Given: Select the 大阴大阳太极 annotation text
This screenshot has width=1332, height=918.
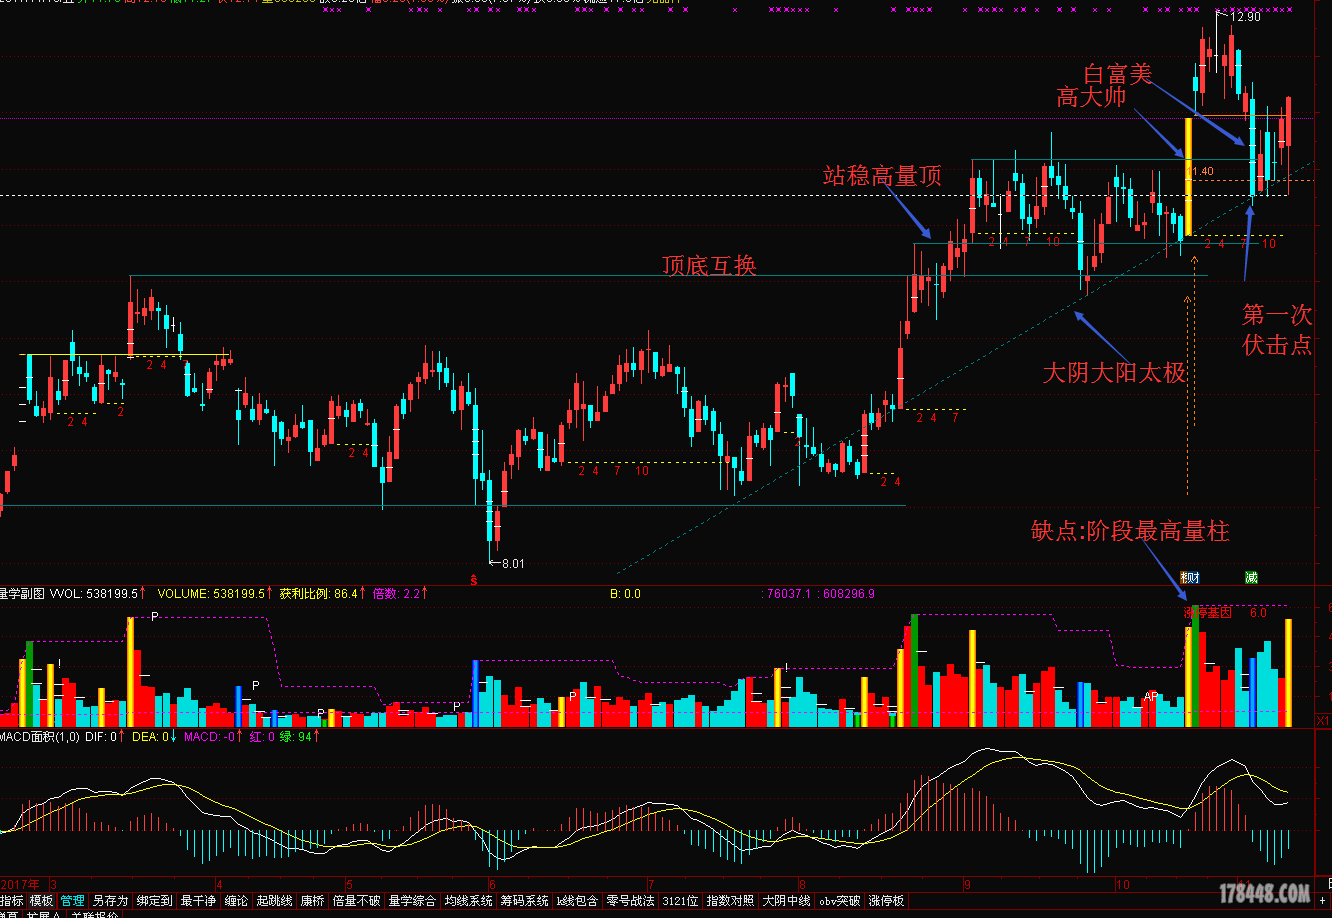Looking at the screenshot, I should click(1114, 373).
